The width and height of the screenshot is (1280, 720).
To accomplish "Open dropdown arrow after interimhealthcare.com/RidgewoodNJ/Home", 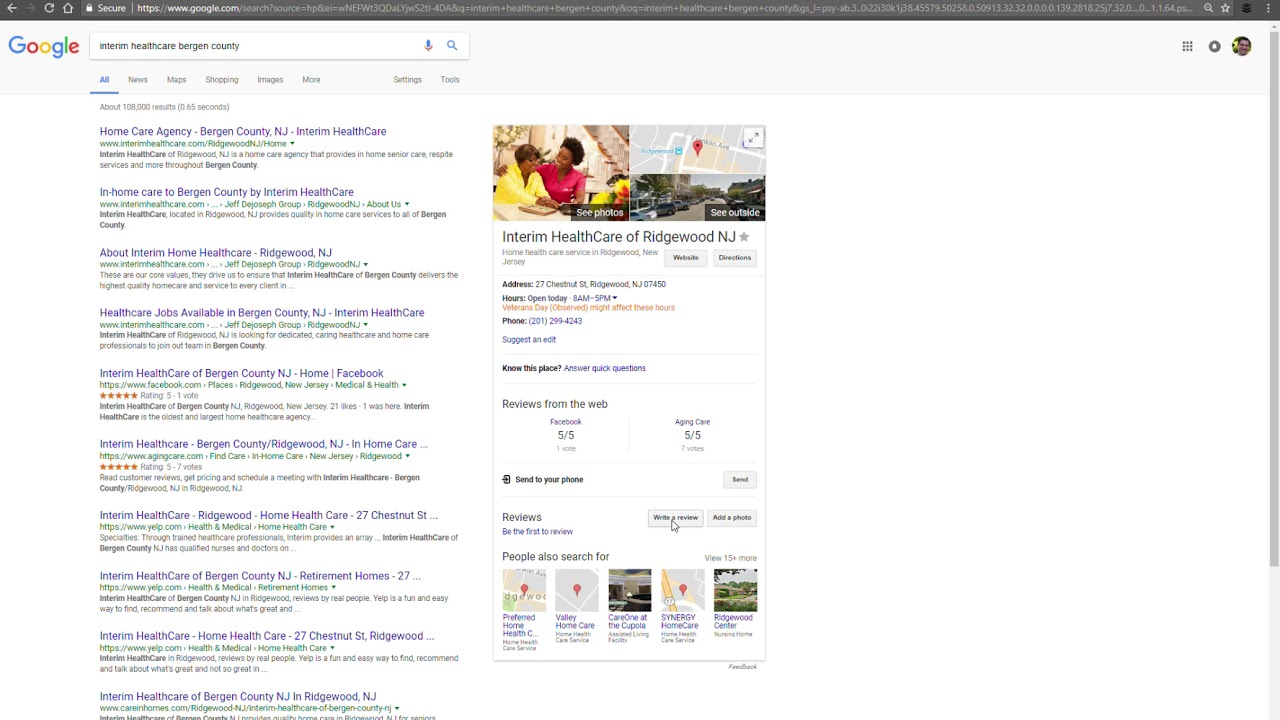I will tap(292, 144).
